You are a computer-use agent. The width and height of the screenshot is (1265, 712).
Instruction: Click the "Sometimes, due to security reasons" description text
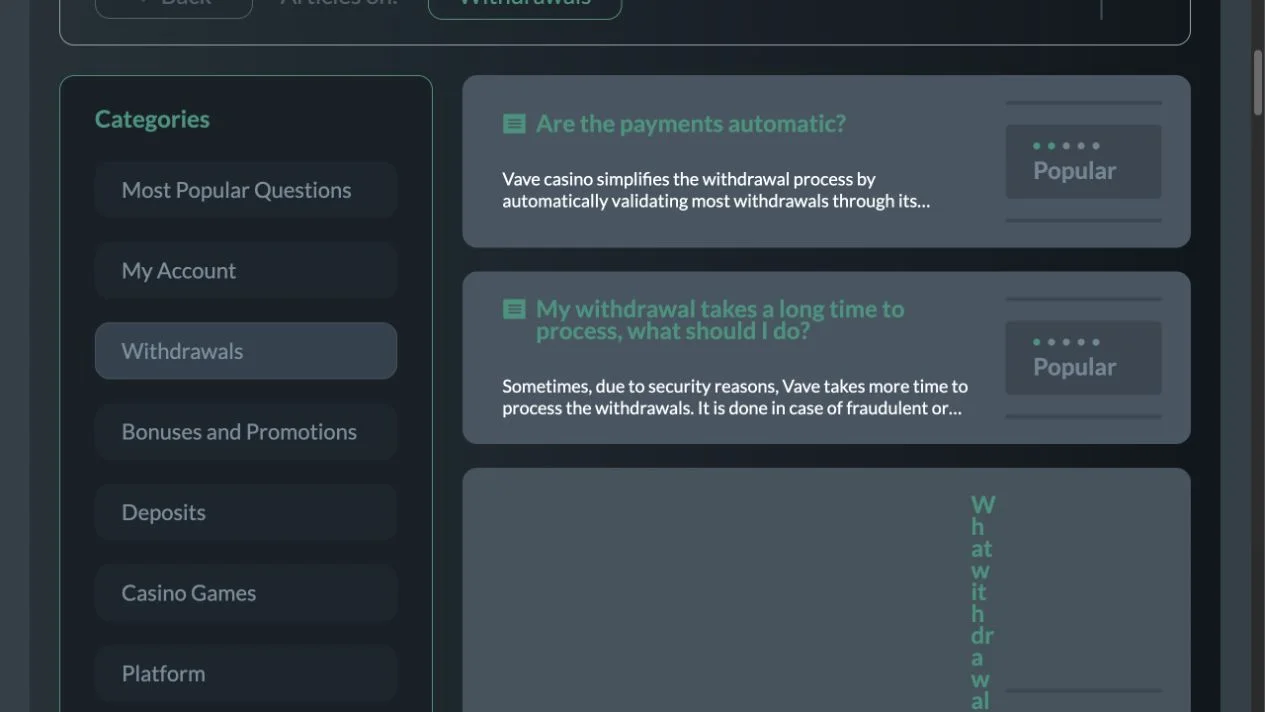tap(735, 397)
